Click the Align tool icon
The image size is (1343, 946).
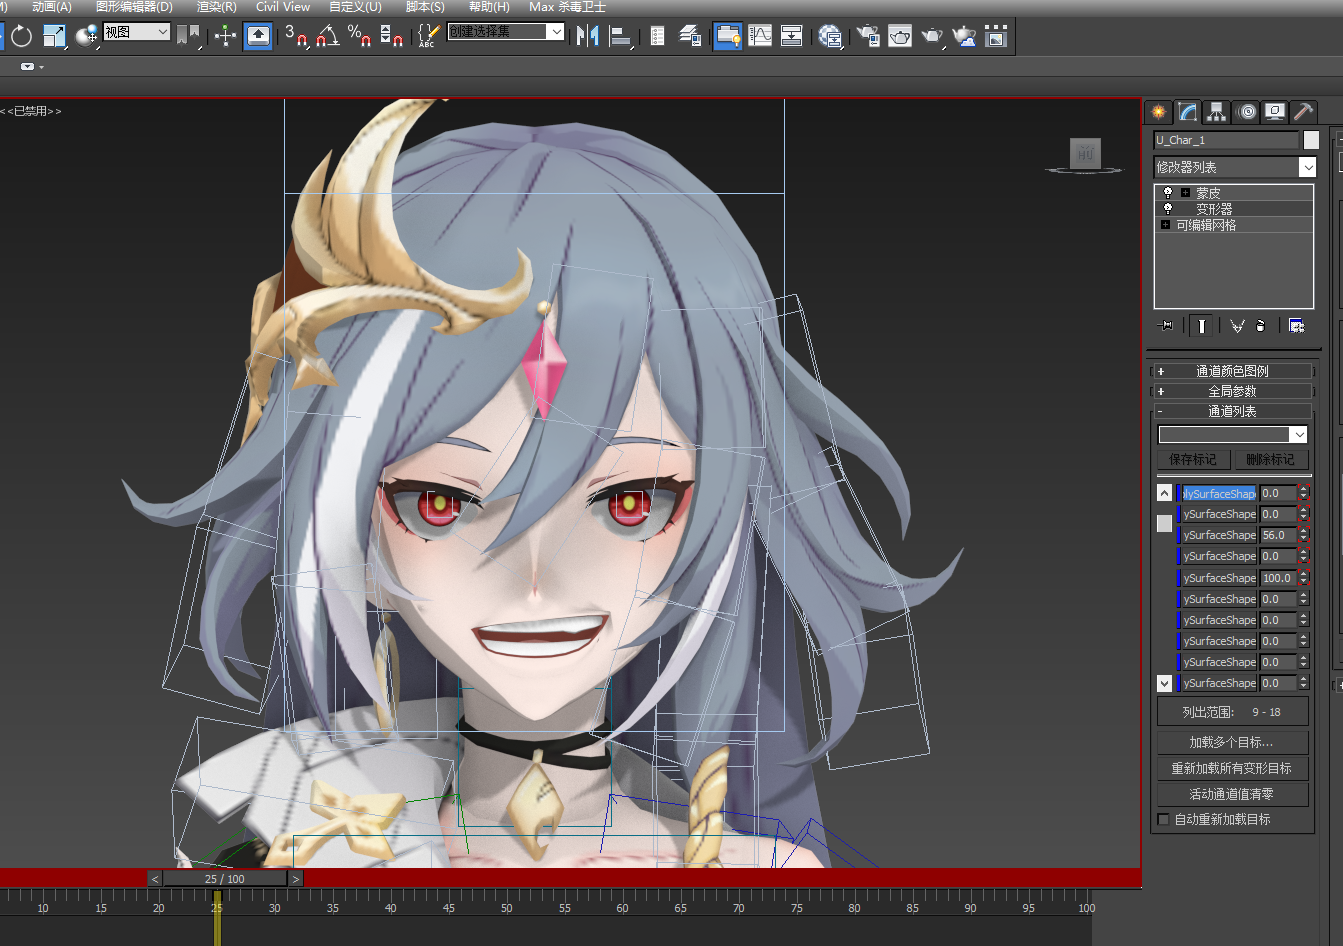pos(621,37)
